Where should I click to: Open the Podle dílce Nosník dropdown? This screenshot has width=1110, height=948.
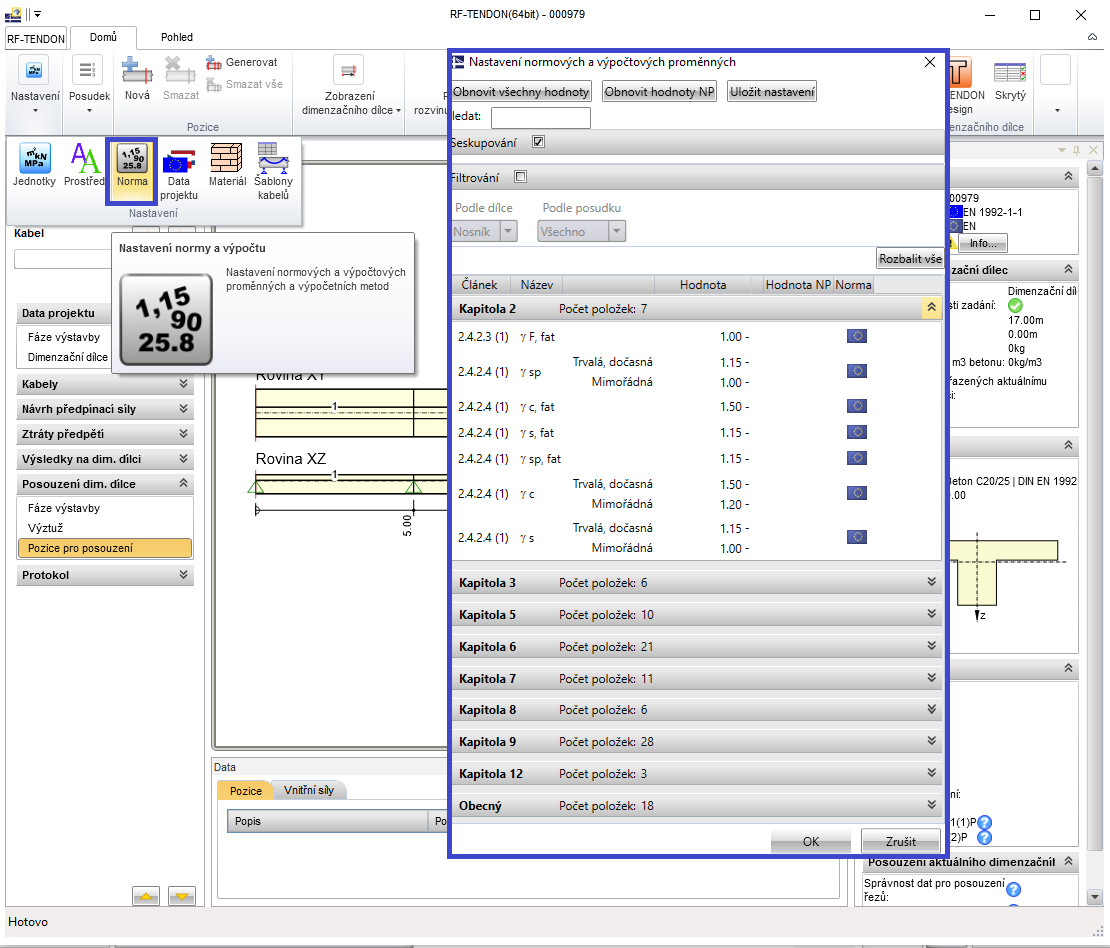(485, 232)
